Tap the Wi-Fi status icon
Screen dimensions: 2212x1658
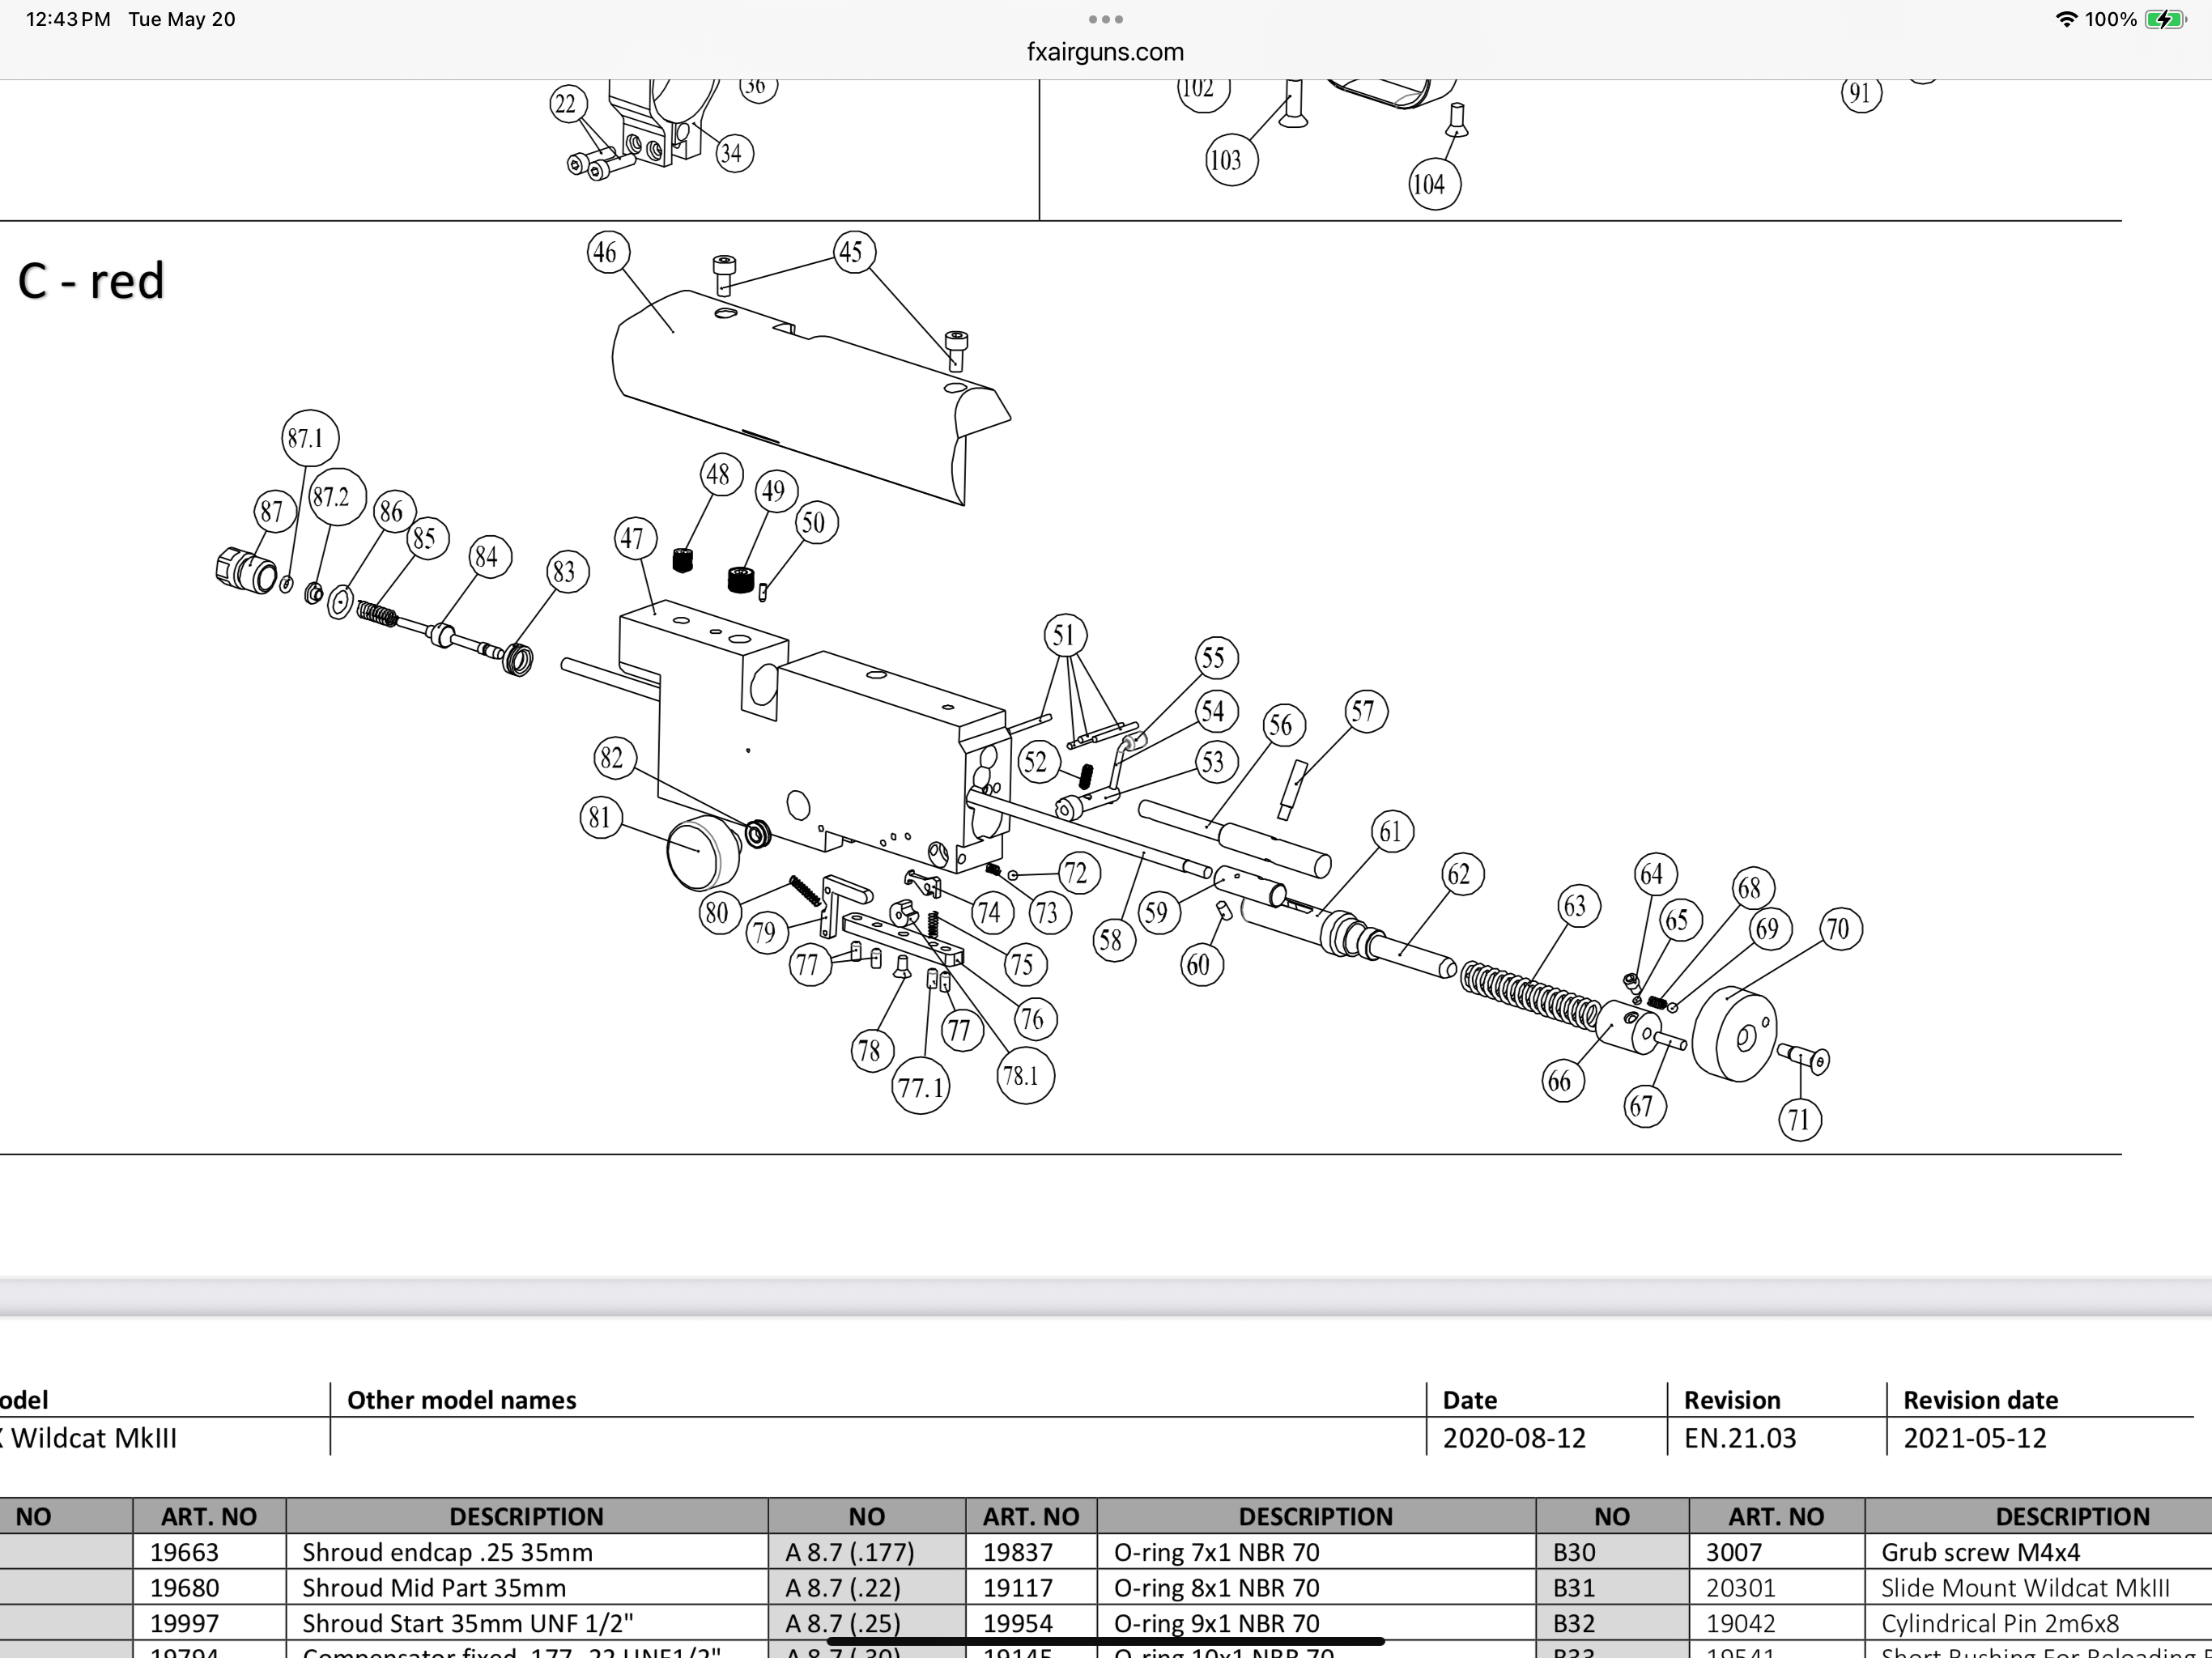[x=2065, y=19]
